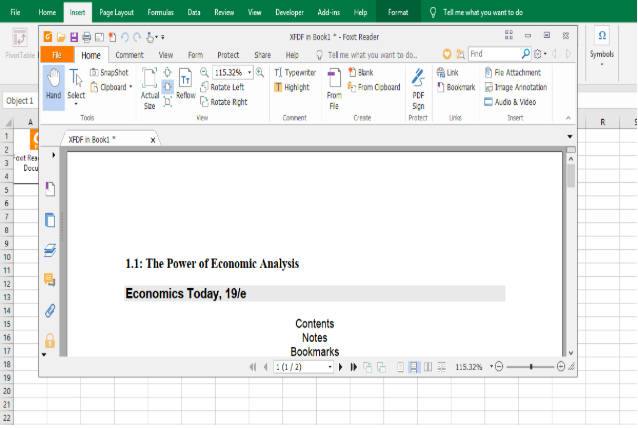Insert Audio & Video

click(510, 102)
